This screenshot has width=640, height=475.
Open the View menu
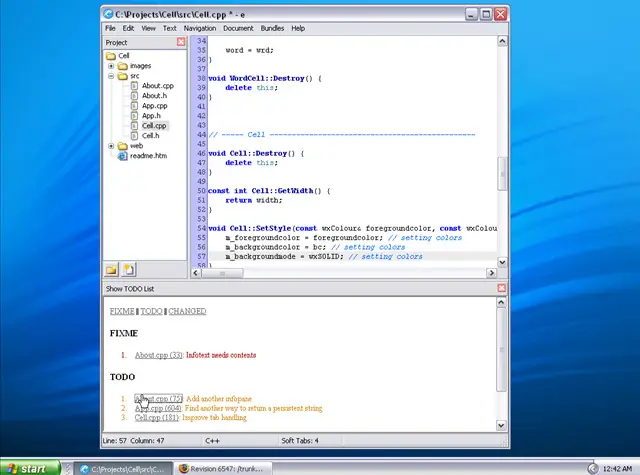pos(149,28)
